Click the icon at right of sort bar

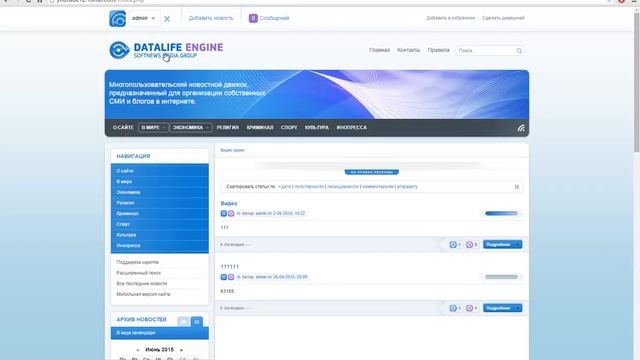516,187
